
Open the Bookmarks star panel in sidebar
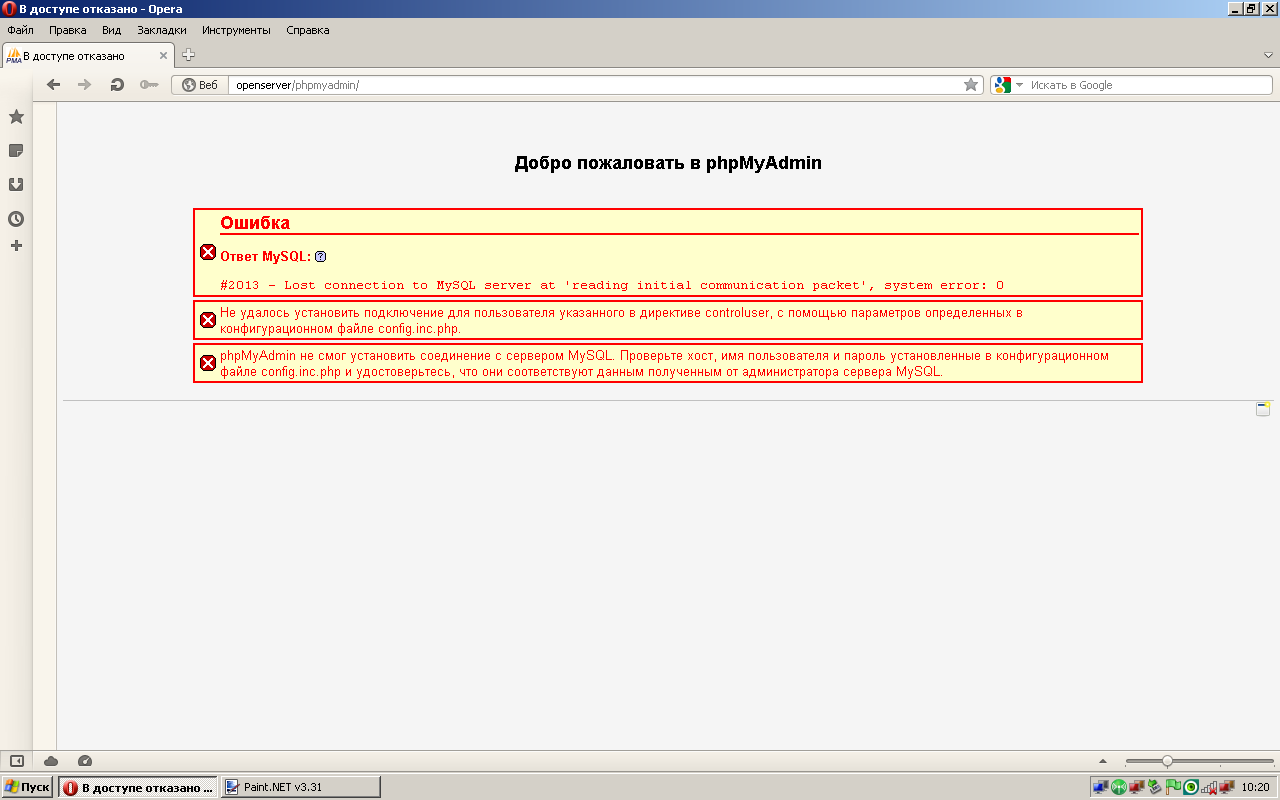point(16,117)
